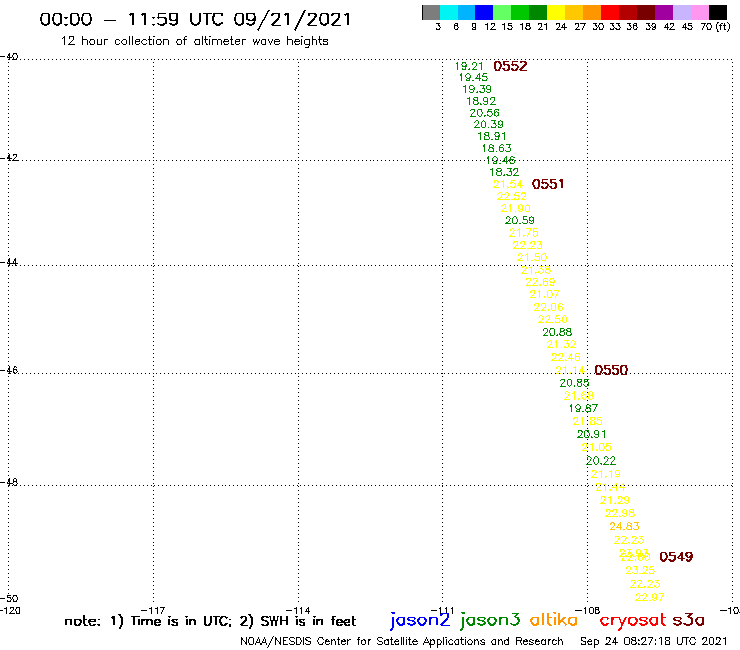Click the legend unit label 70 (ft)
This screenshot has height=650, width=740.
(x=715, y=26)
